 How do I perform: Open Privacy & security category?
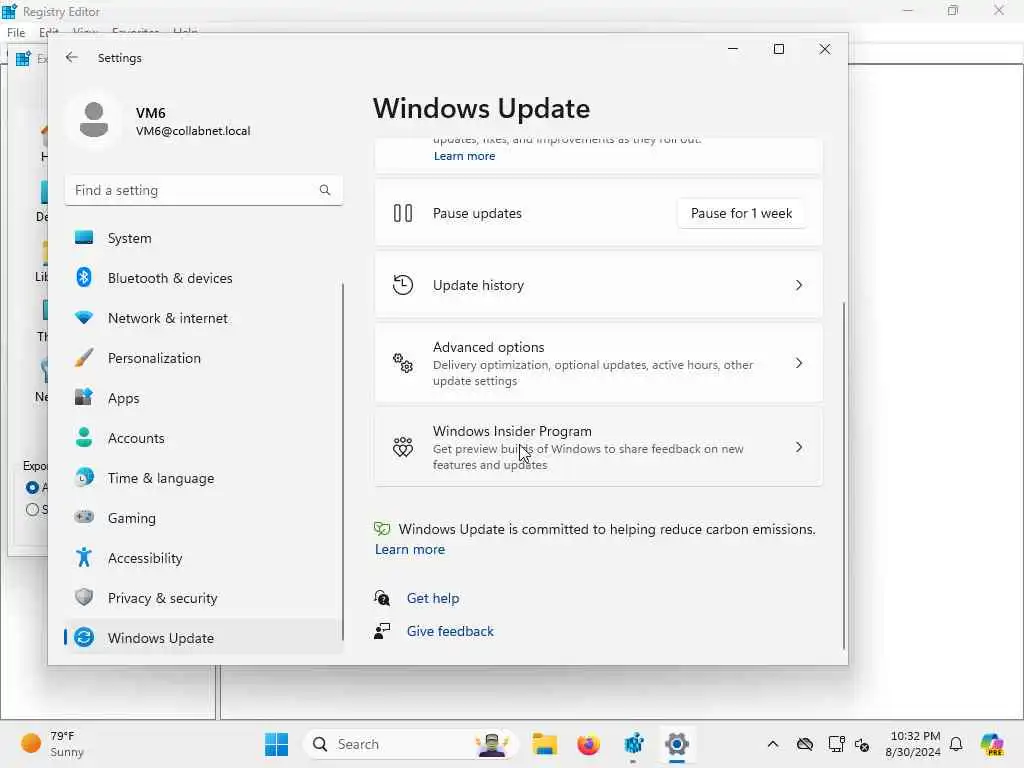(204, 598)
